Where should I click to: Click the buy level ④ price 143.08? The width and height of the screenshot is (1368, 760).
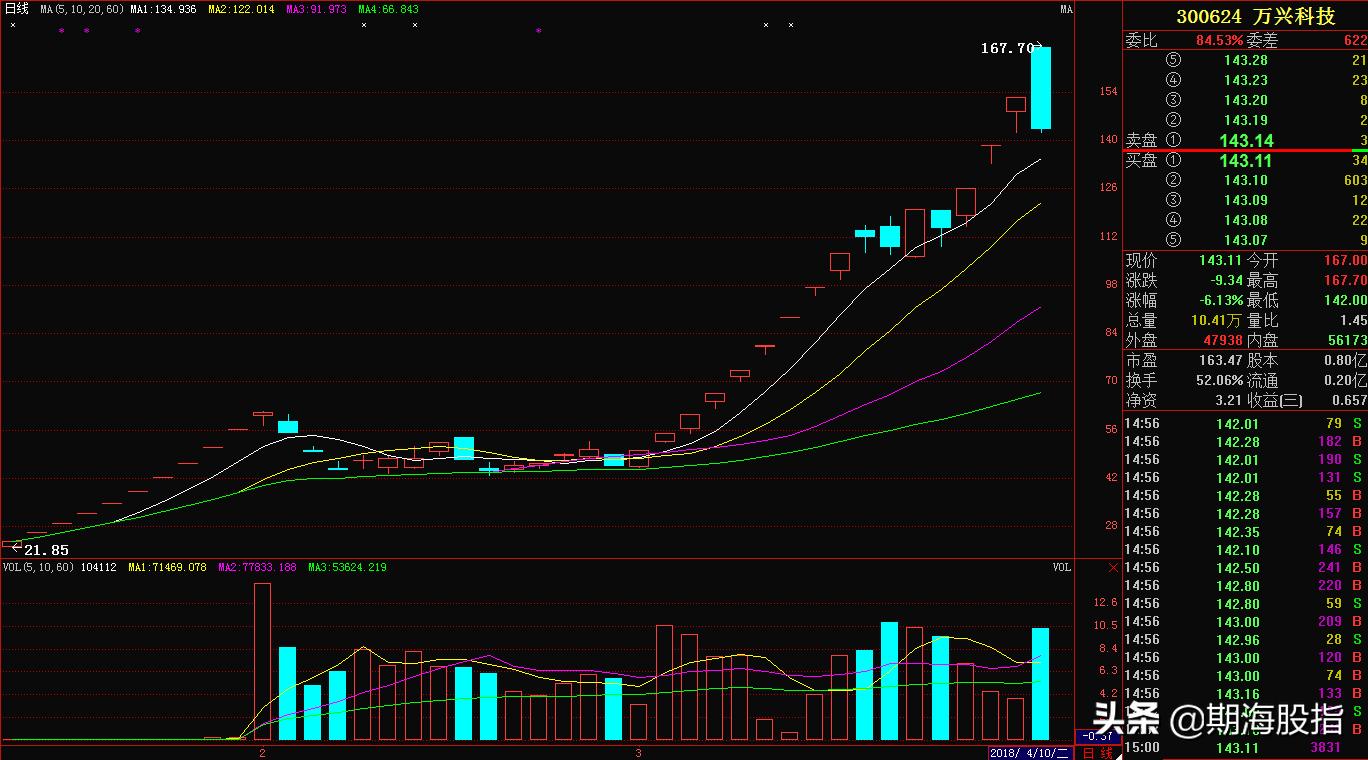point(1245,220)
